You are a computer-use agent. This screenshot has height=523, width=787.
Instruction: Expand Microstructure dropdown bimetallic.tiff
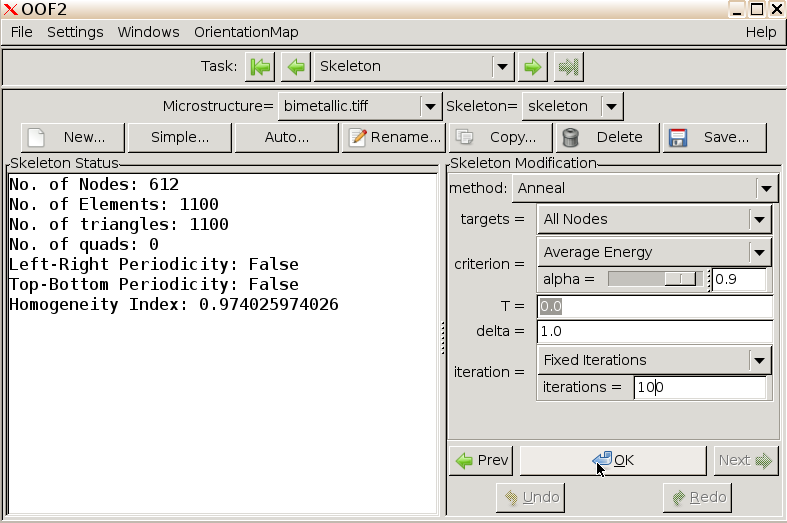click(359, 105)
